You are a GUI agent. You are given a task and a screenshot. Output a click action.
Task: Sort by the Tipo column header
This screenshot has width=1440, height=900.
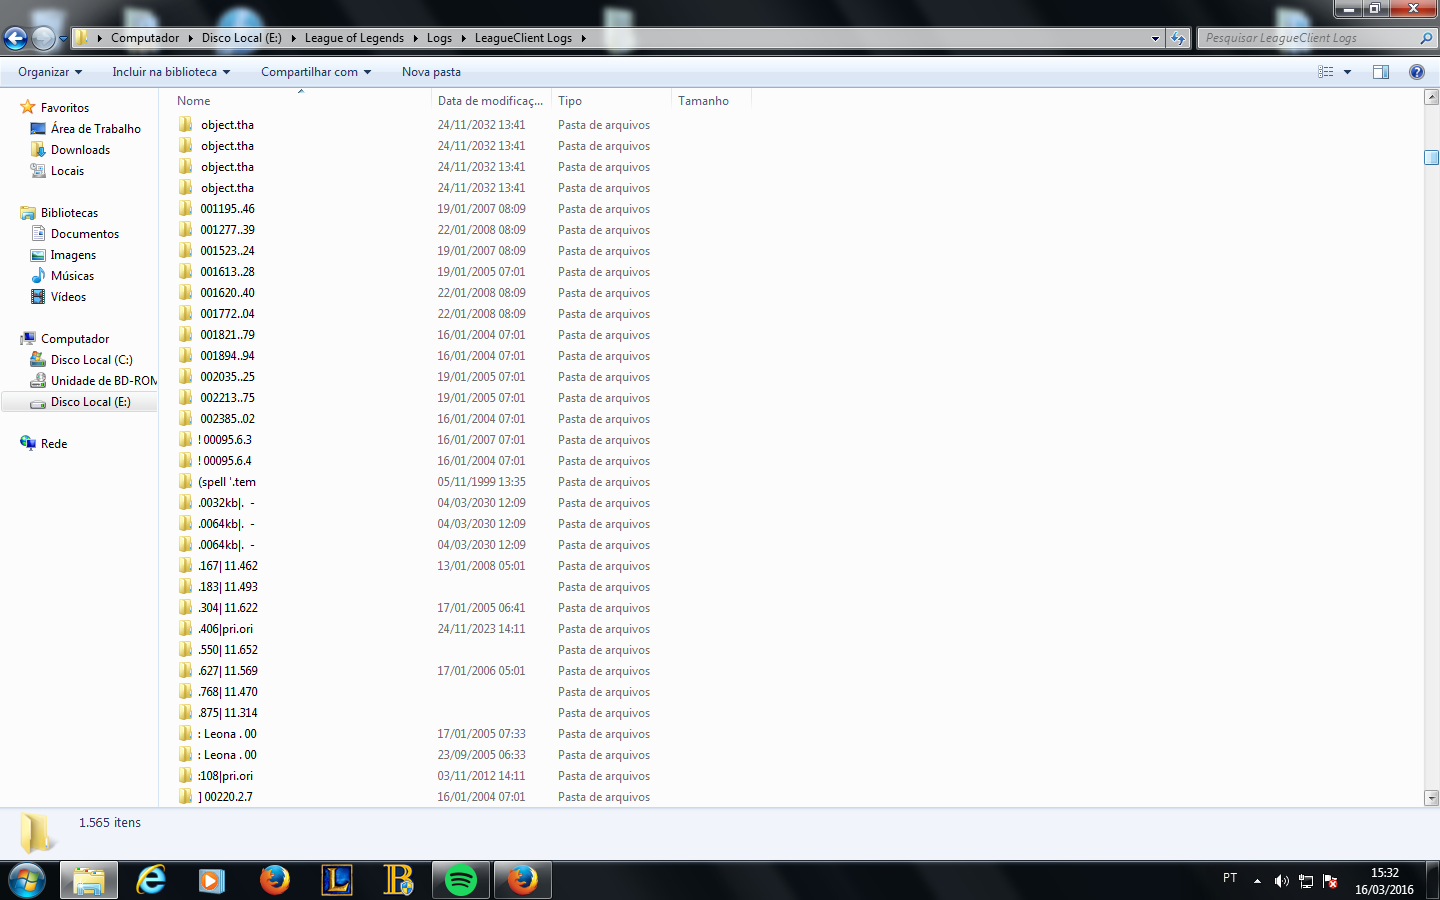[570, 101]
